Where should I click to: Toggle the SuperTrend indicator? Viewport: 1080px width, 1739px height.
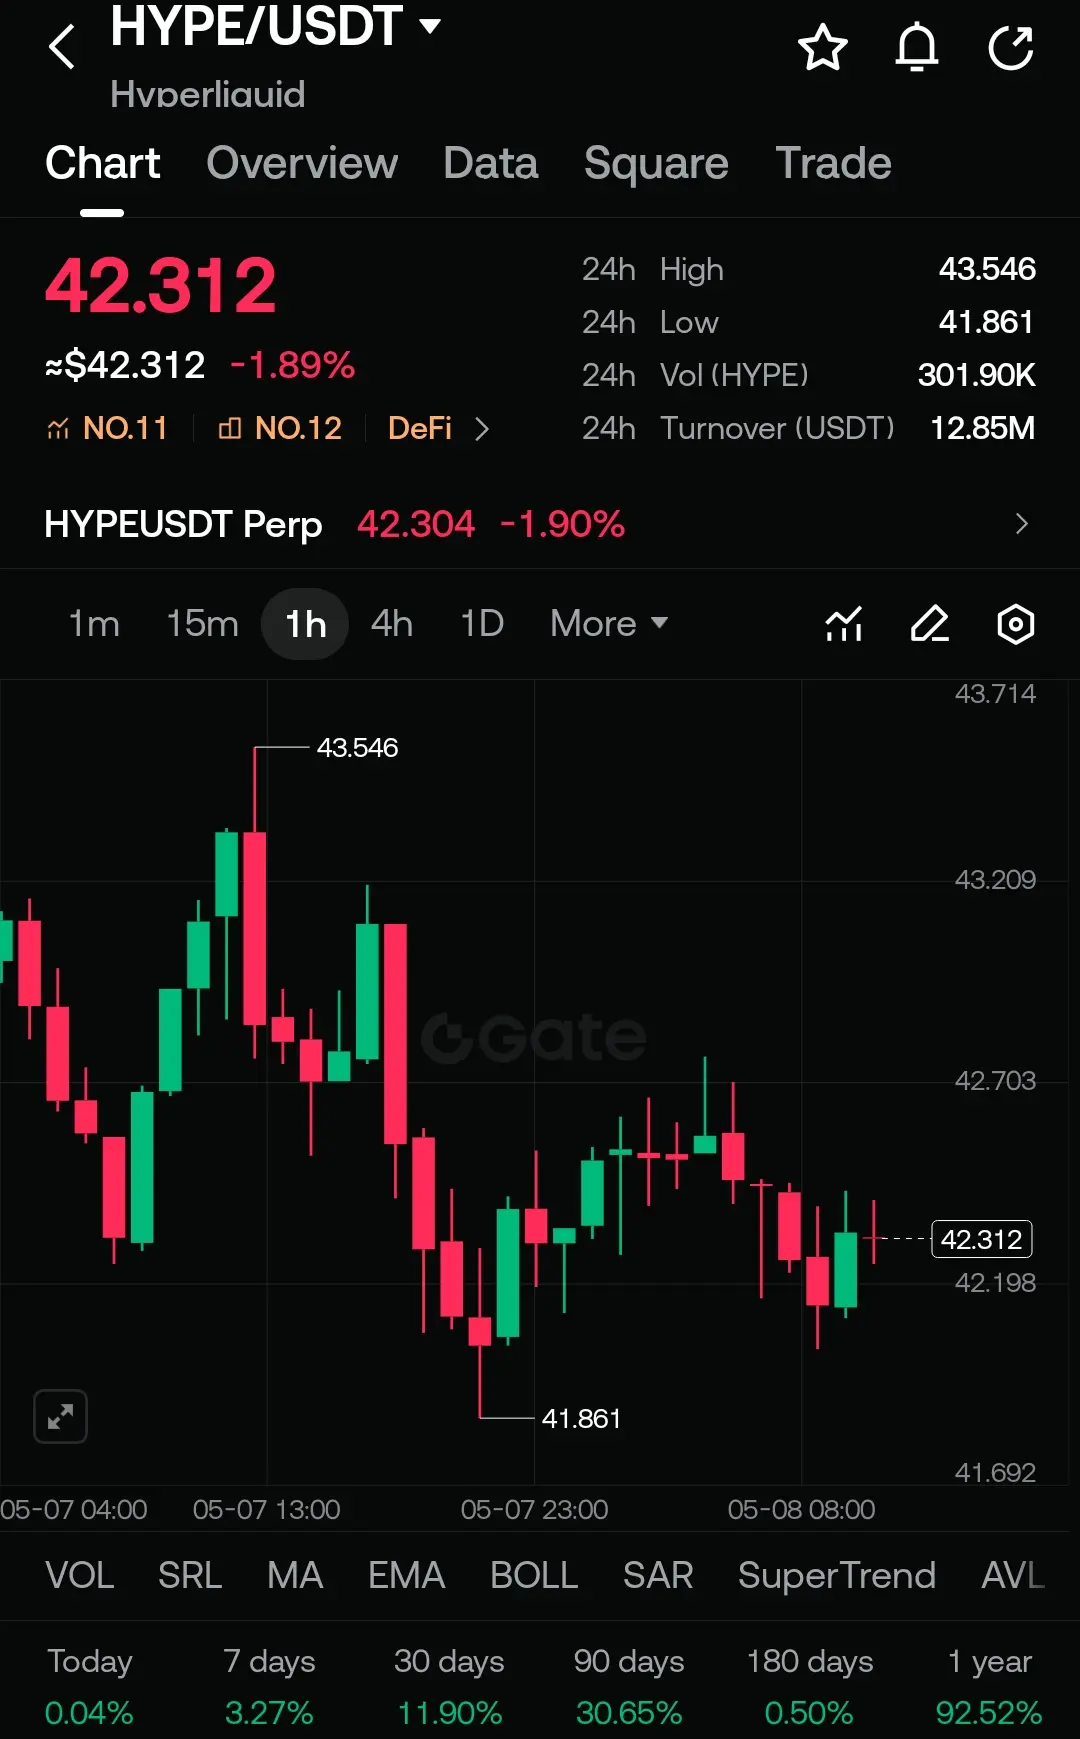click(837, 1575)
